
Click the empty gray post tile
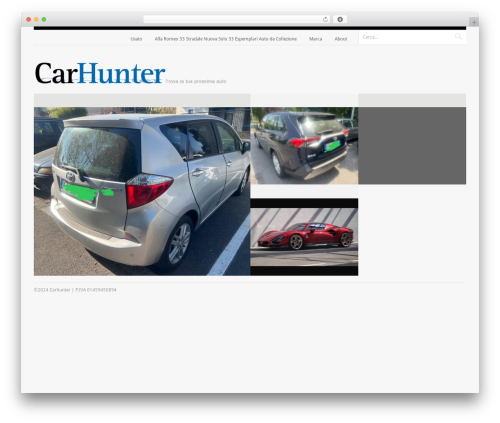click(x=412, y=145)
